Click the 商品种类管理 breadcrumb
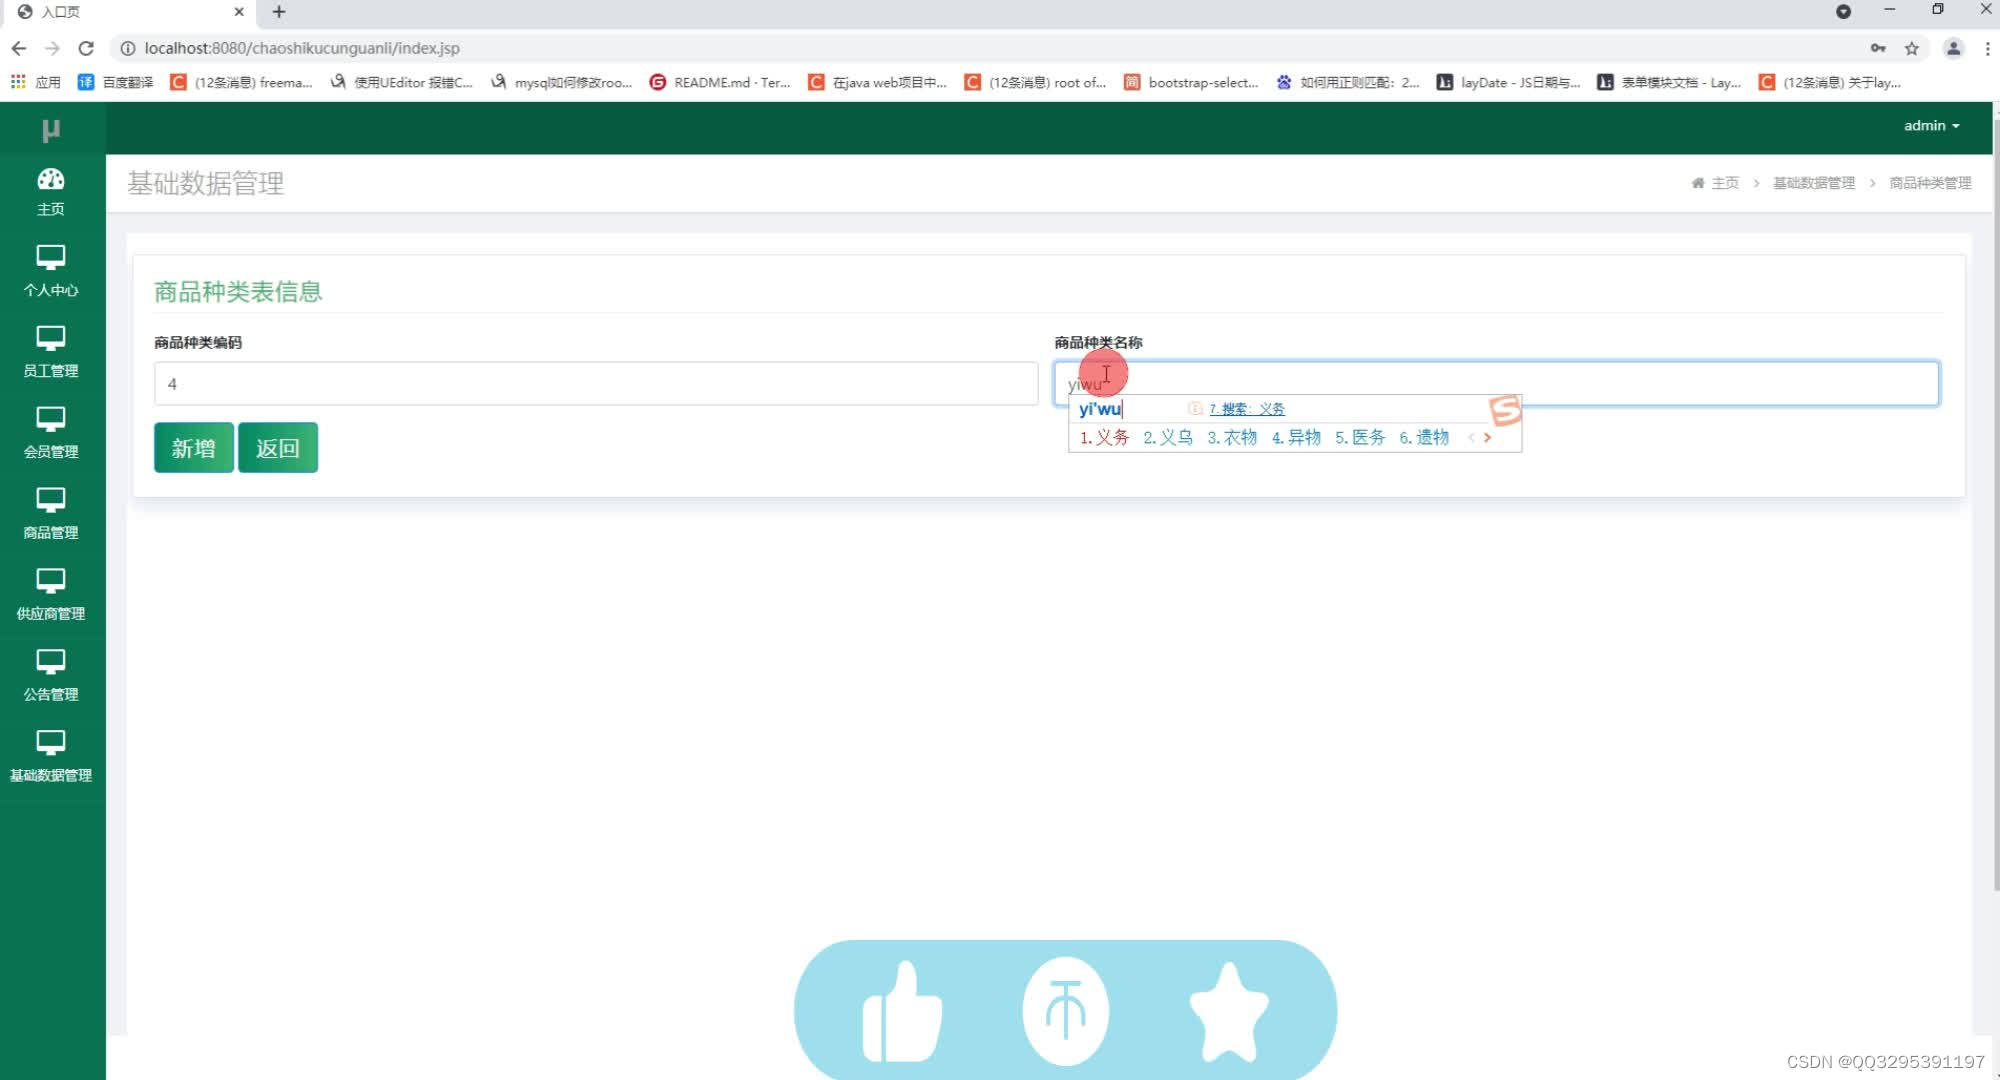 point(1930,183)
